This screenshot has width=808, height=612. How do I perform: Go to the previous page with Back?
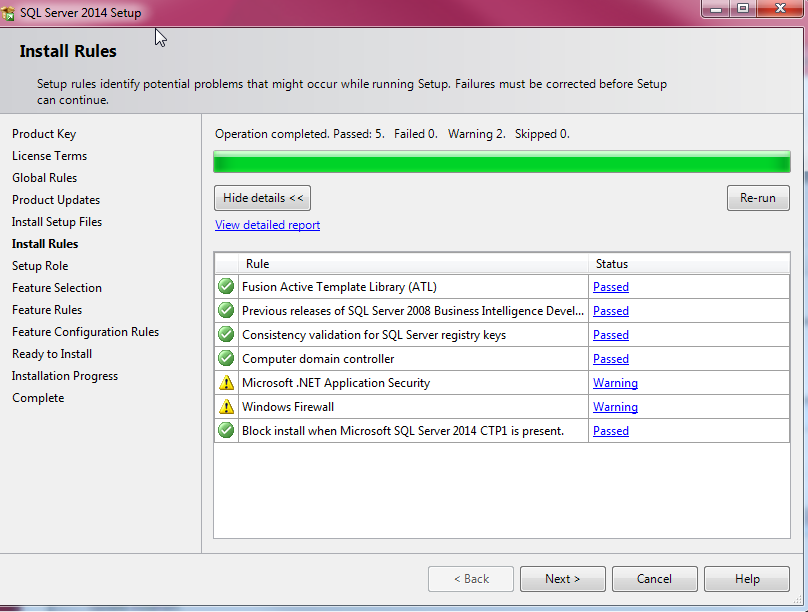pos(471,579)
